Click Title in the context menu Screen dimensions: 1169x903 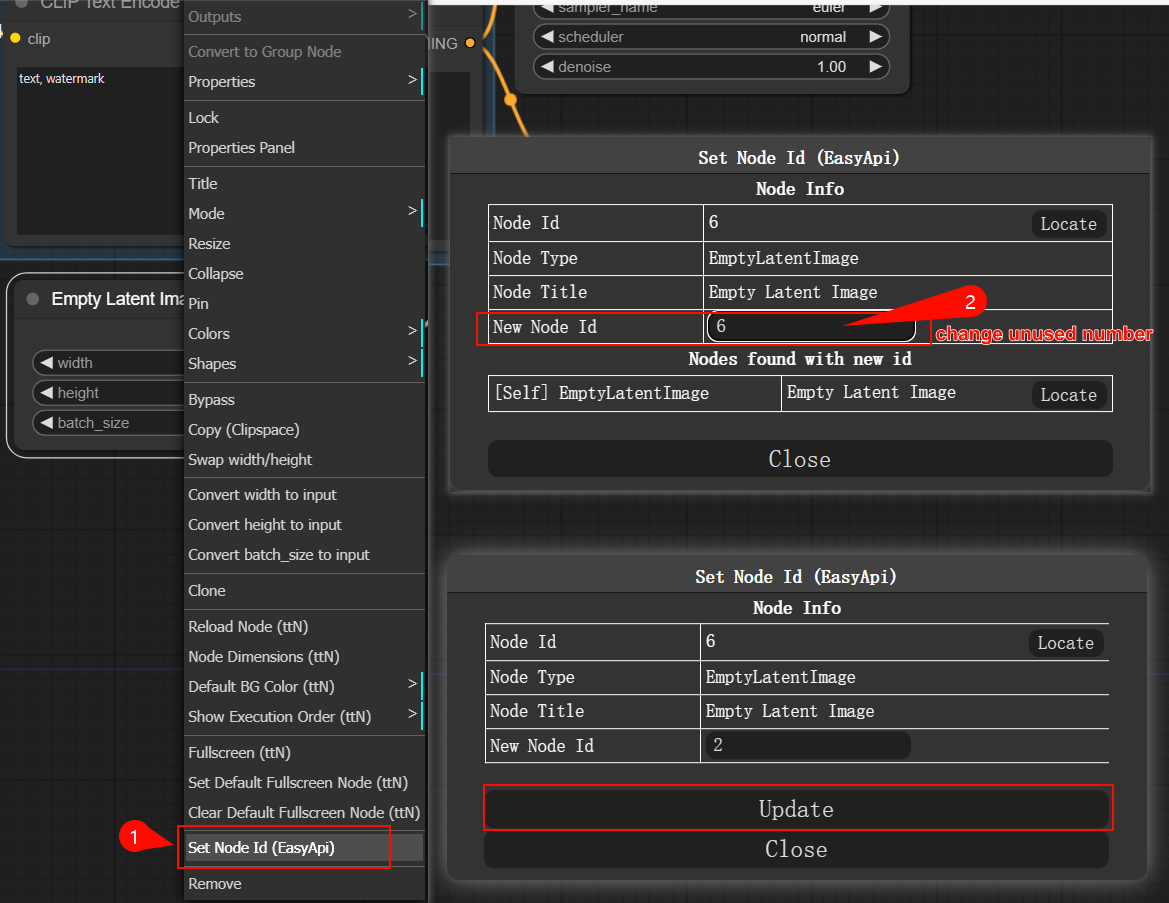point(304,183)
